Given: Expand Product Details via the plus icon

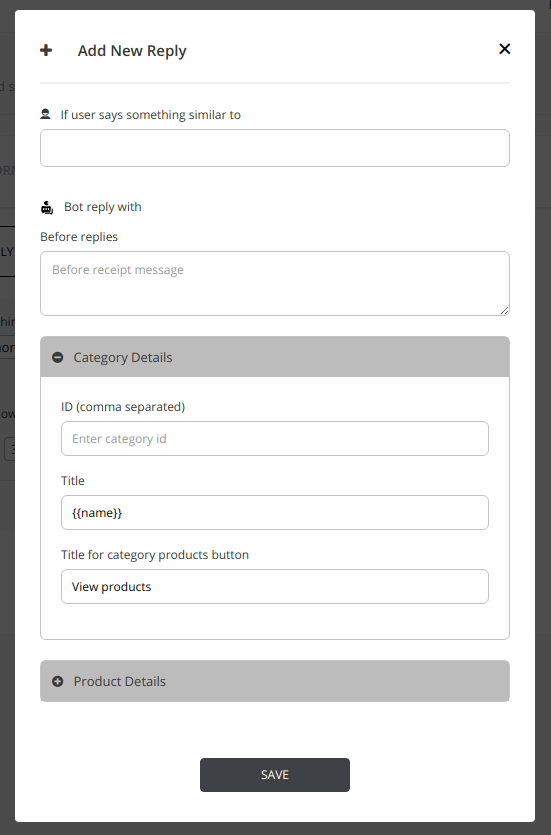Looking at the screenshot, I should [57, 681].
